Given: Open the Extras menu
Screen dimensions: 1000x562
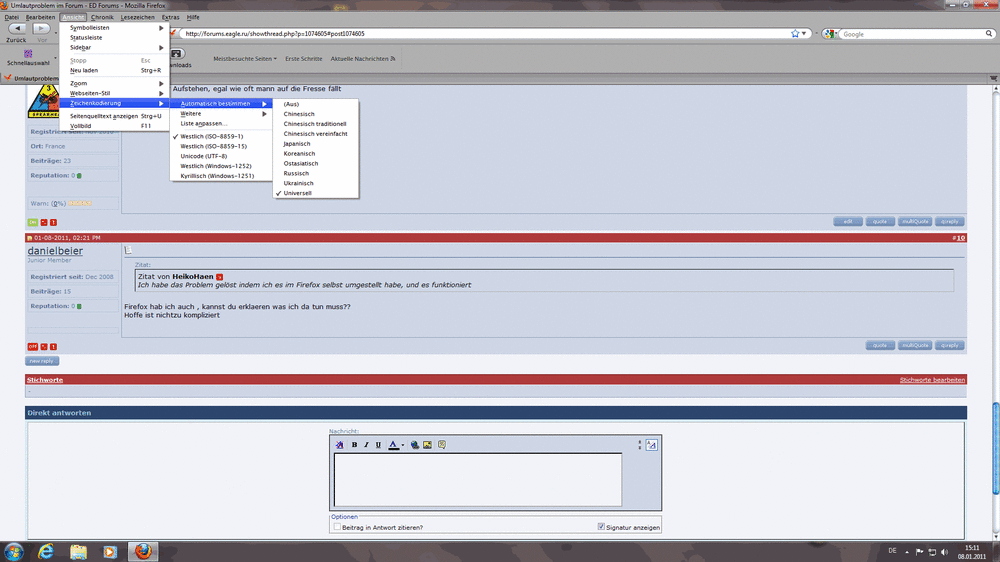Looking at the screenshot, I should tap(170, 17).
